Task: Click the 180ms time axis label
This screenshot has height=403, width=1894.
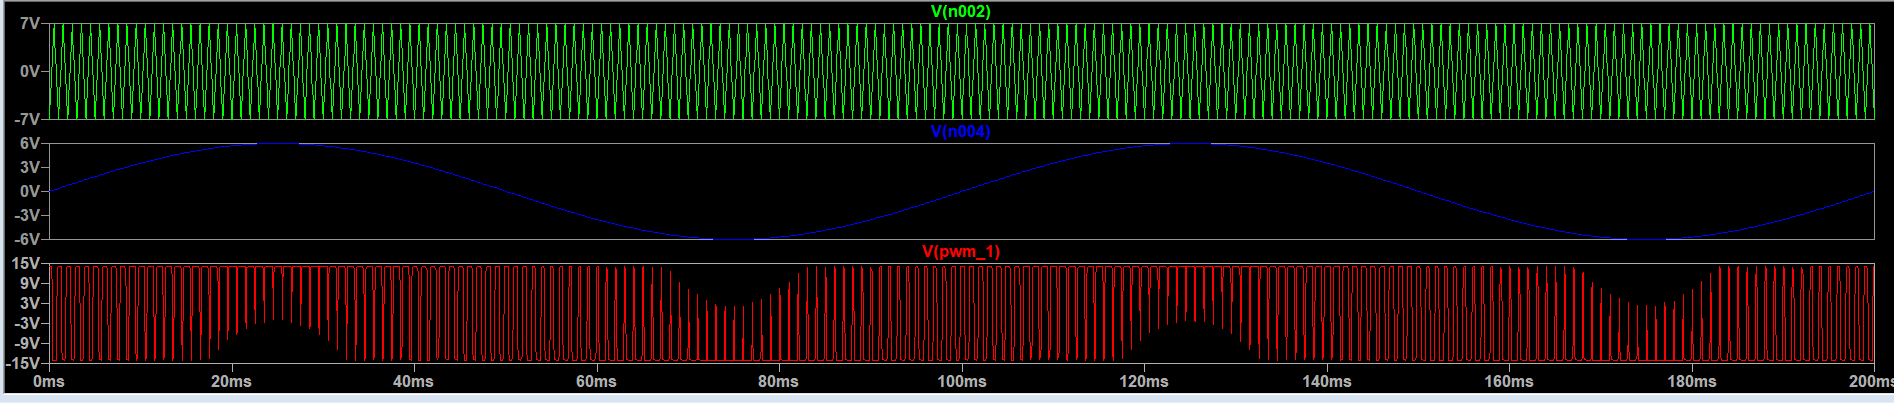Action: 1691,382
